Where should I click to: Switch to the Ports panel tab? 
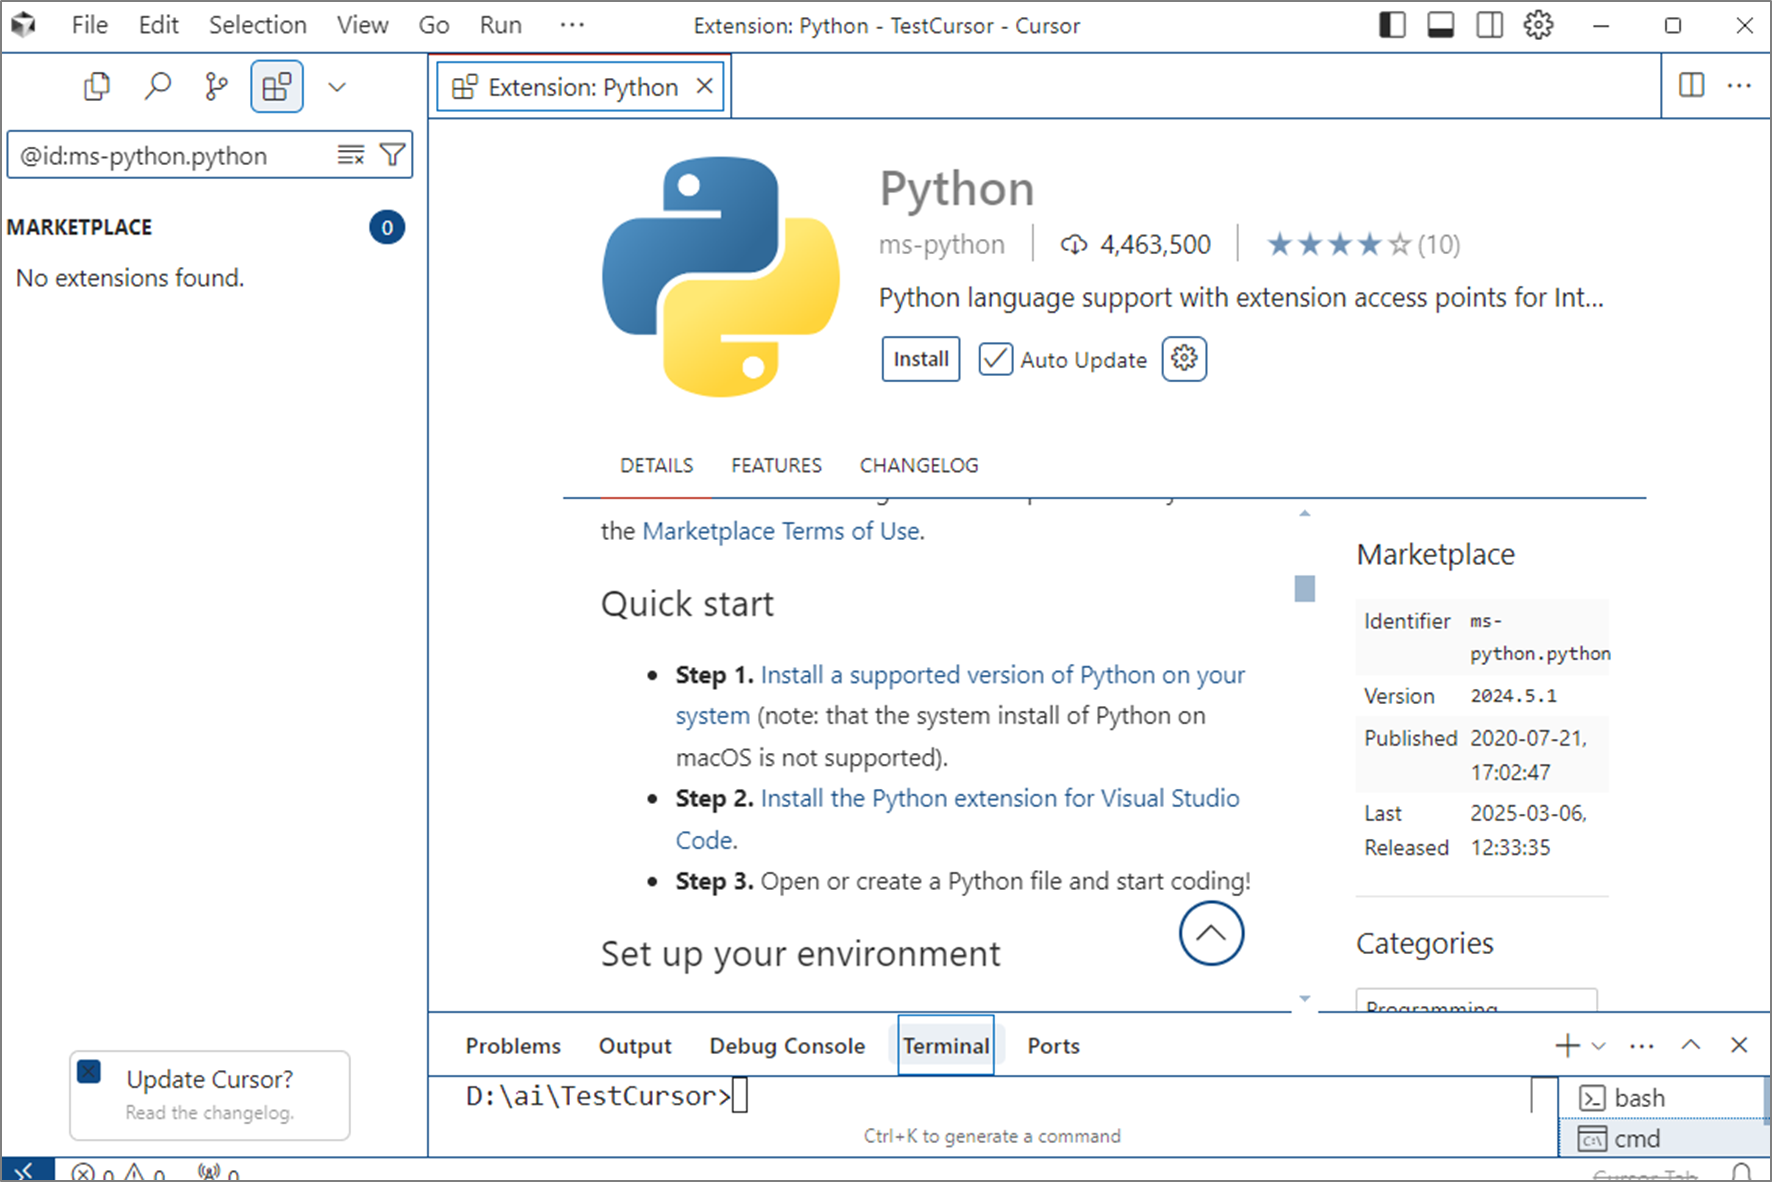pyautogui.click(x=1053, y=1046)
